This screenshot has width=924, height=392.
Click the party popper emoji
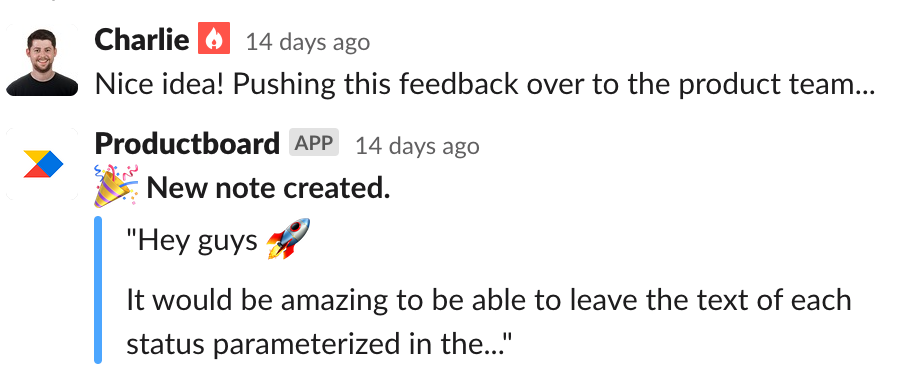click(116, 186)
